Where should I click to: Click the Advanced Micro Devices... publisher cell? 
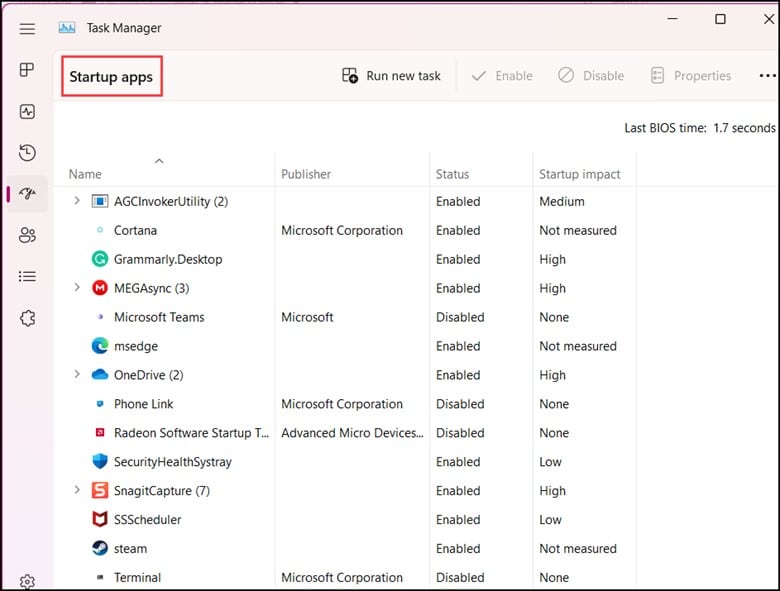[x=352, y=433]
